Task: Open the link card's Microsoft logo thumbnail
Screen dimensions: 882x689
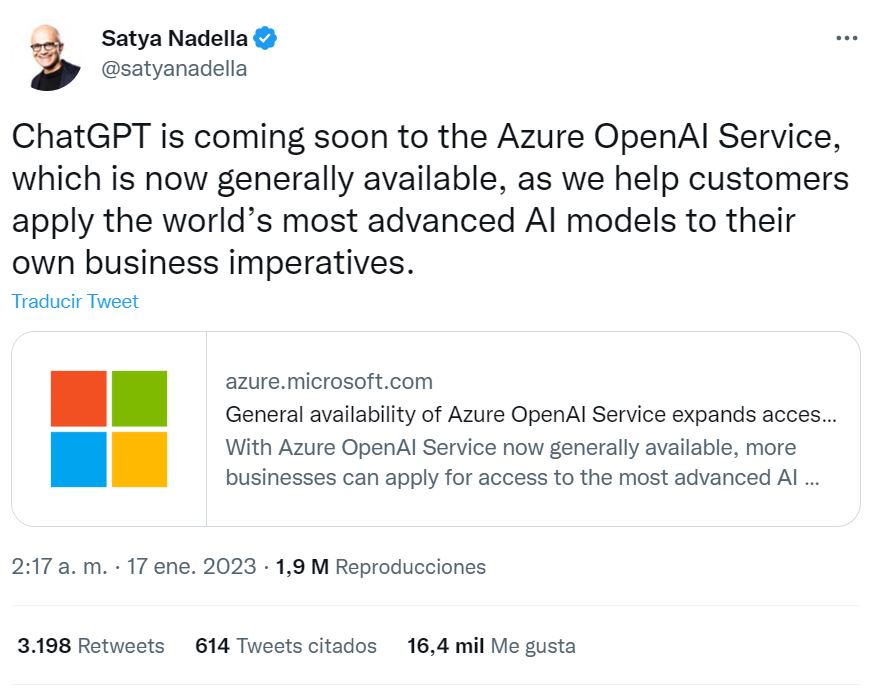Action: (x=109, y=429)
